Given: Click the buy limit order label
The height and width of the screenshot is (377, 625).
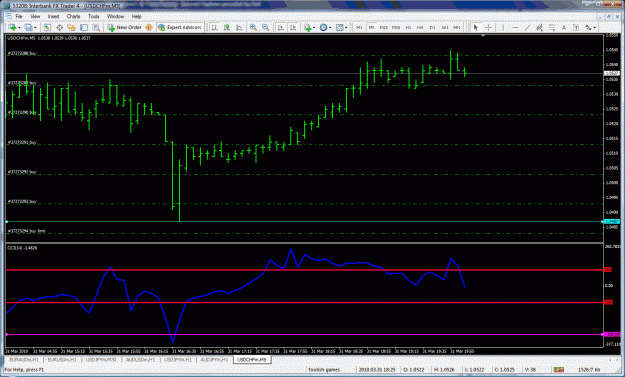Looking at the screenshot, I should [26, 231].
